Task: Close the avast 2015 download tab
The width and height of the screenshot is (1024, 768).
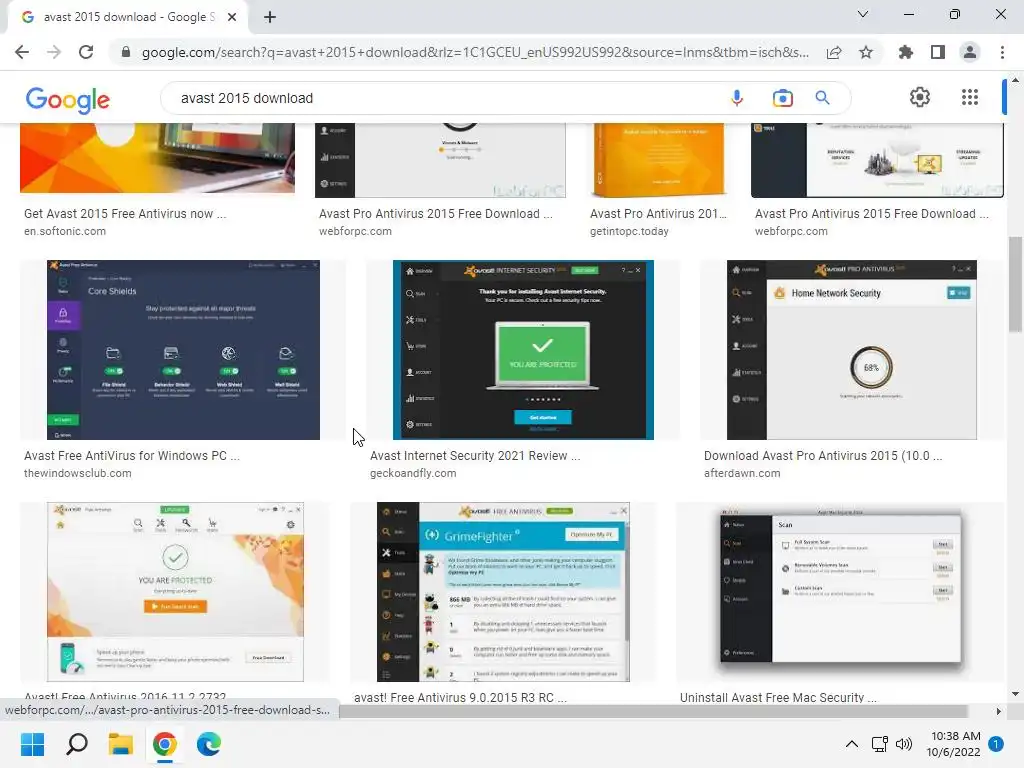Action: pyautogui.click(x=232, y=17)
